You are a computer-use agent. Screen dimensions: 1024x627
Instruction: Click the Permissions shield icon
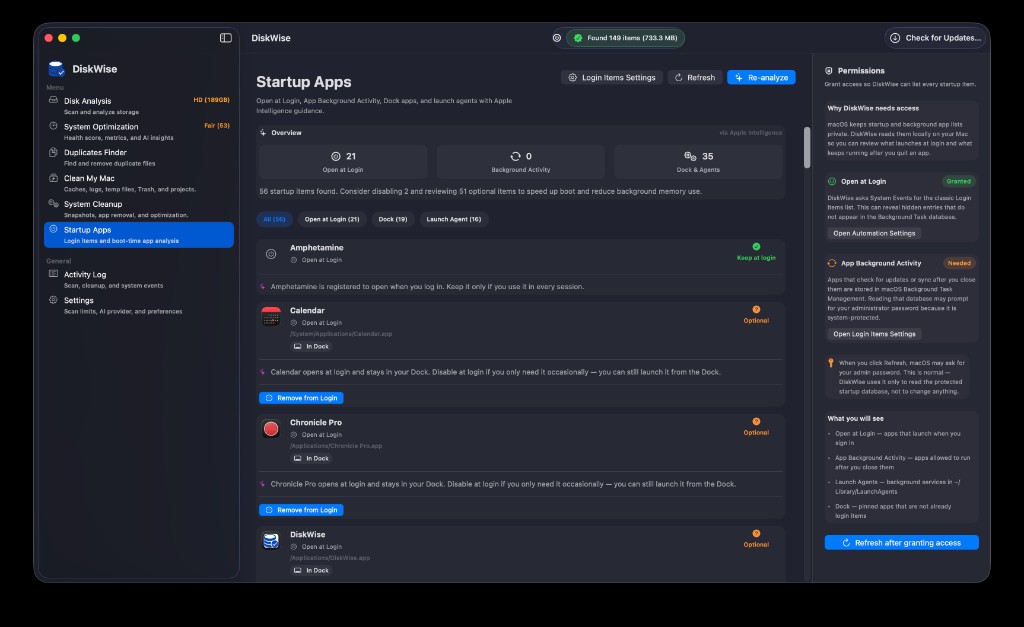(x=829, y=71)
